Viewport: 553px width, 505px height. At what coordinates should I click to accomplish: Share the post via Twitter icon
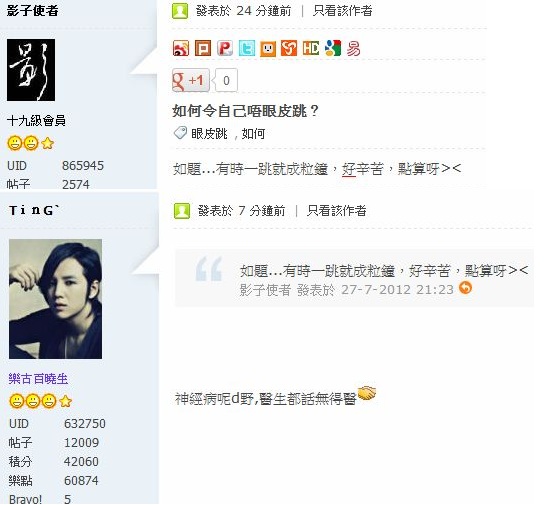pos(247,48)
